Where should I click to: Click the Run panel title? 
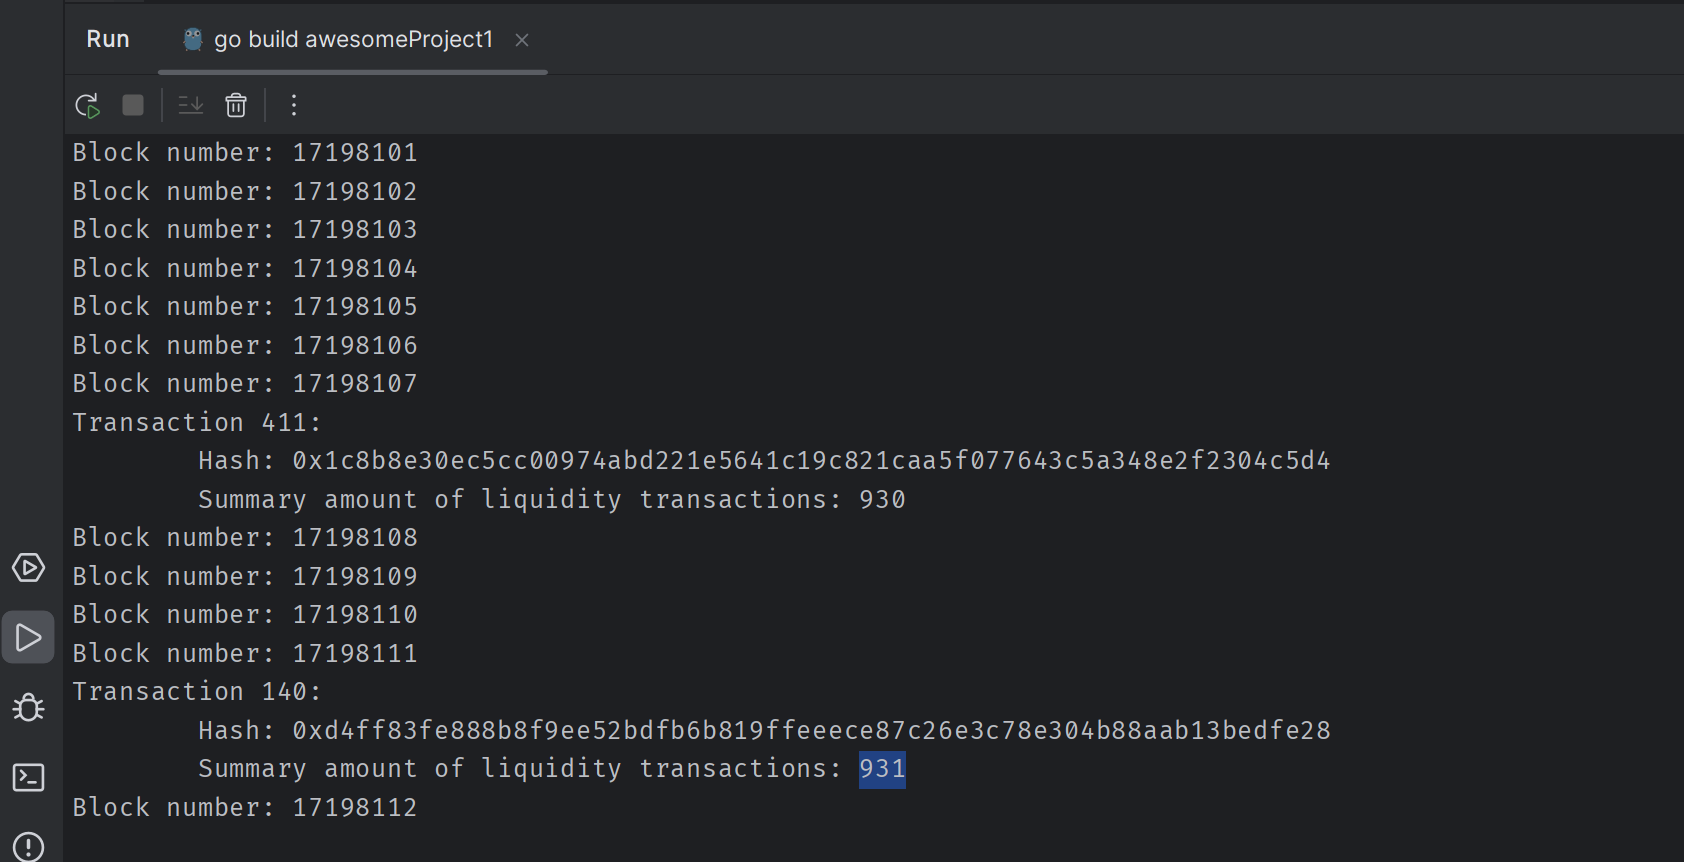108,39
